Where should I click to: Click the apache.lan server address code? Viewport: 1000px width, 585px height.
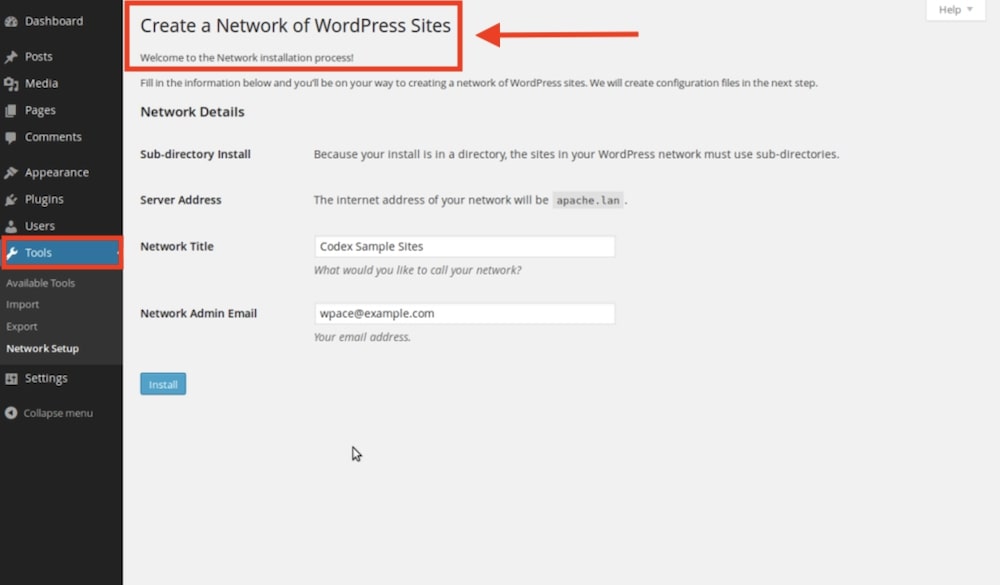[x=587, y=200]
